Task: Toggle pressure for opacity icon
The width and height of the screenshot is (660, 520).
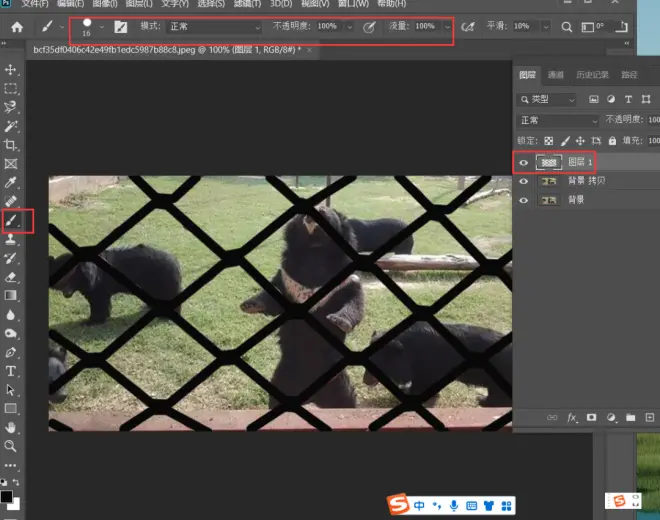Action: pos(369,27)
